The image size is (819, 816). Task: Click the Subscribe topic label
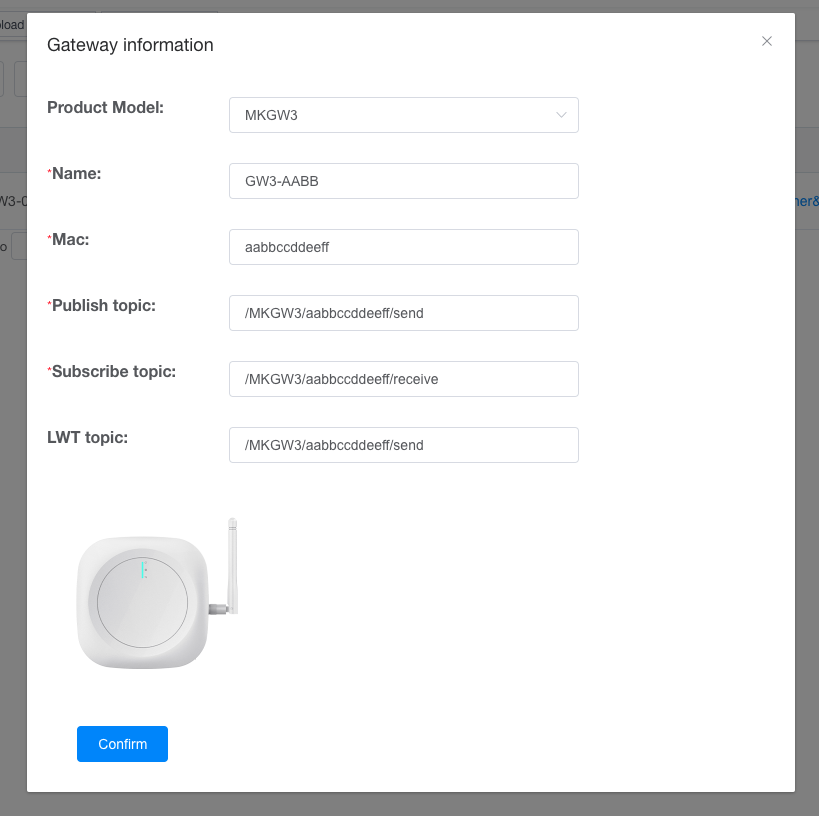[114, 371]
